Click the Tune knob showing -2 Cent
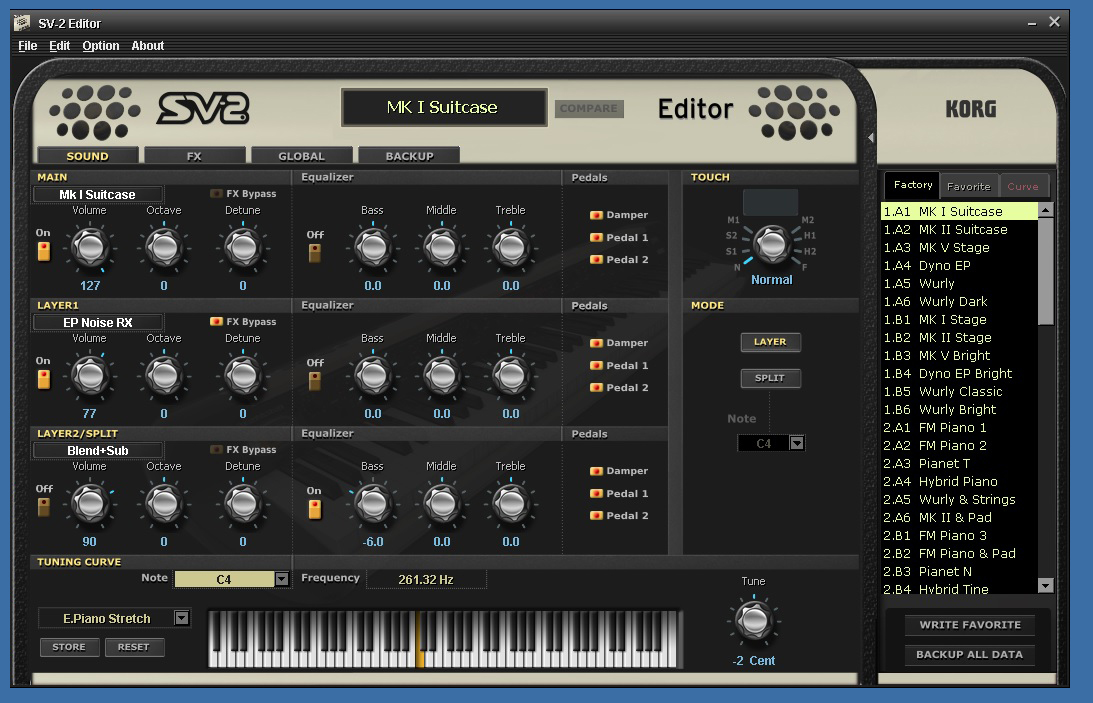 pyautogui.click(x=754, y=623)
